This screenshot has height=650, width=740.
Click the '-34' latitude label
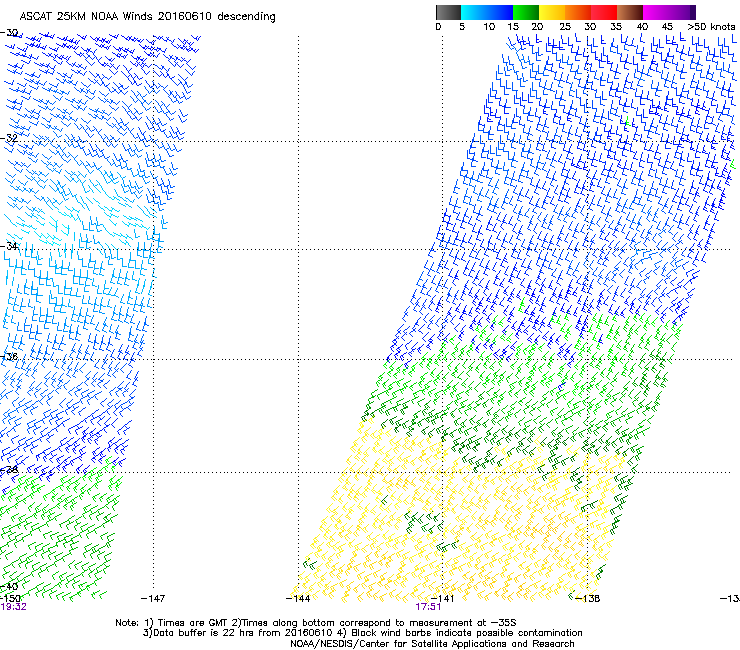click(9, 246)
